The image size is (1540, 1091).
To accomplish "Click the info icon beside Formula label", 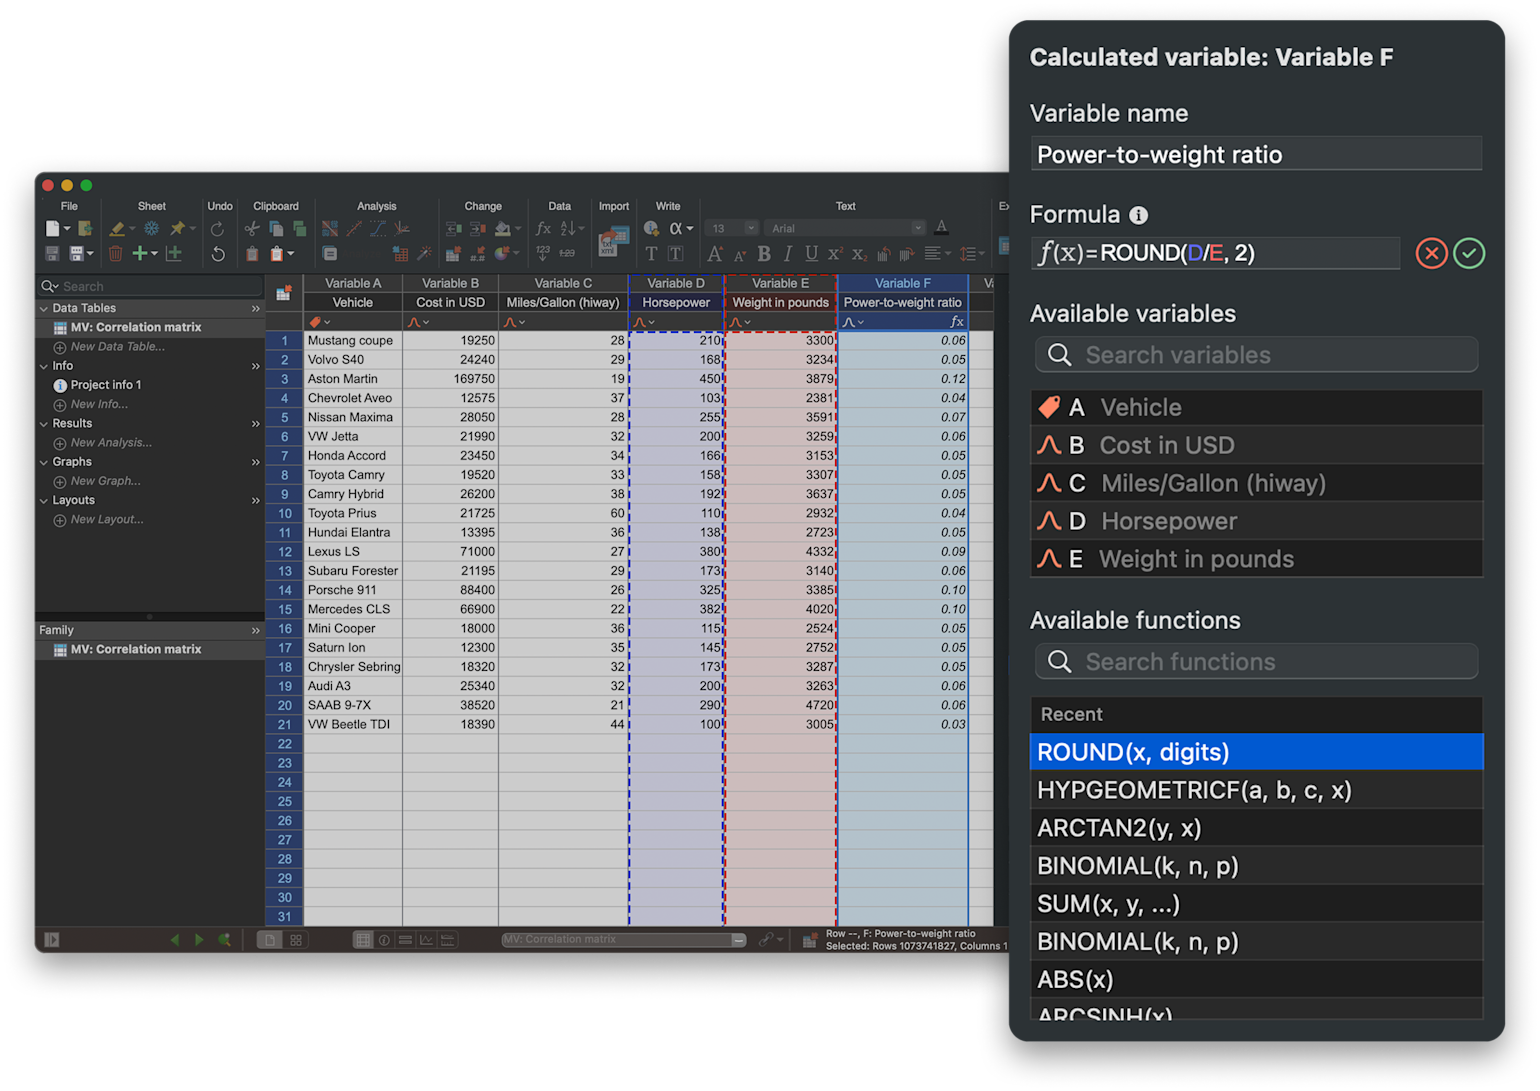I will pos(1138,215).
